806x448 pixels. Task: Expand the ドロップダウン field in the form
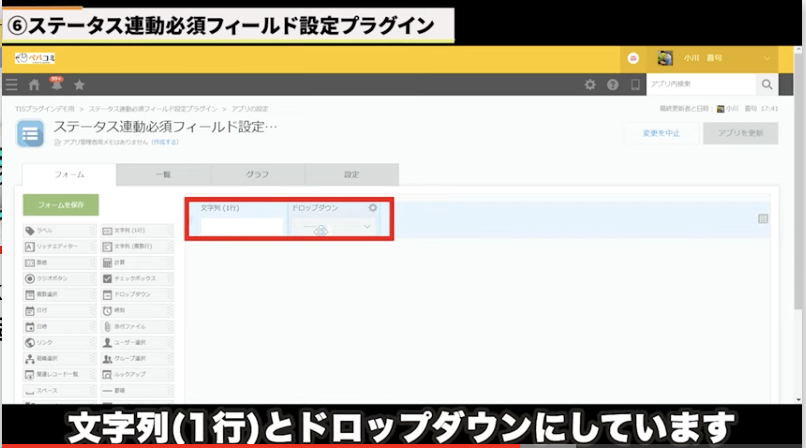tap(367, 227)
